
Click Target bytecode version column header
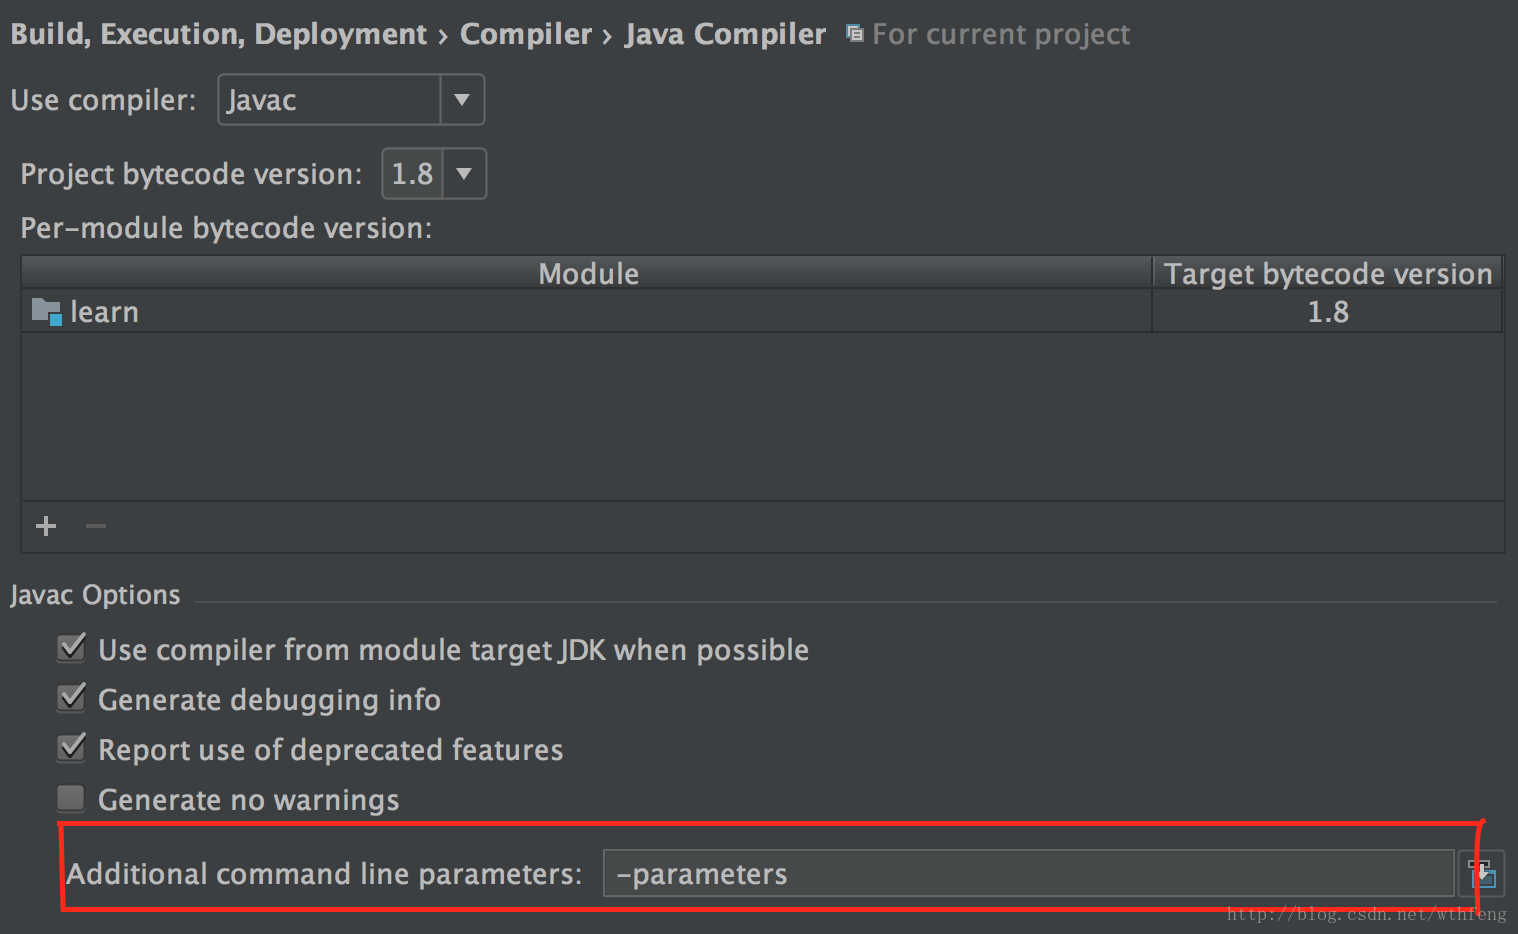click(x=1328, y=273)
